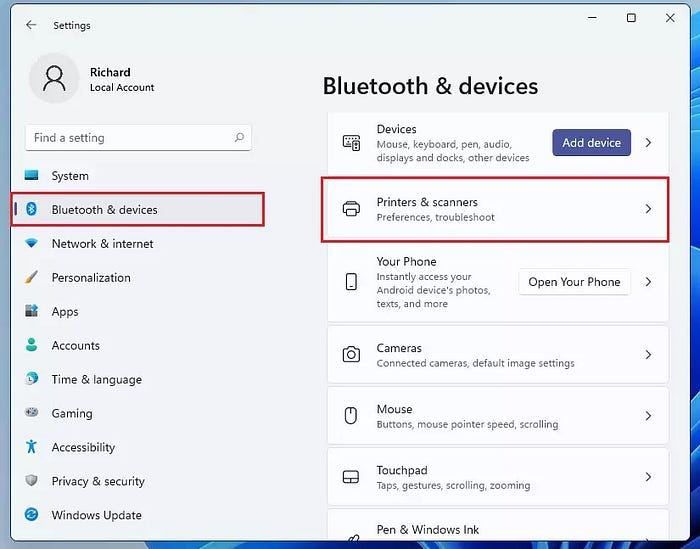This screenshot has width=700, height=549.
Task: Open Accessibility settings
Action: (x=138, y=447)
